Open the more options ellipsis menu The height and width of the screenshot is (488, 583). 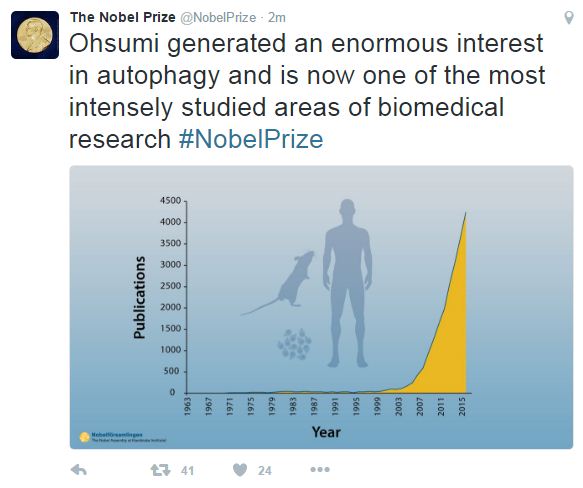click(320, 470)
